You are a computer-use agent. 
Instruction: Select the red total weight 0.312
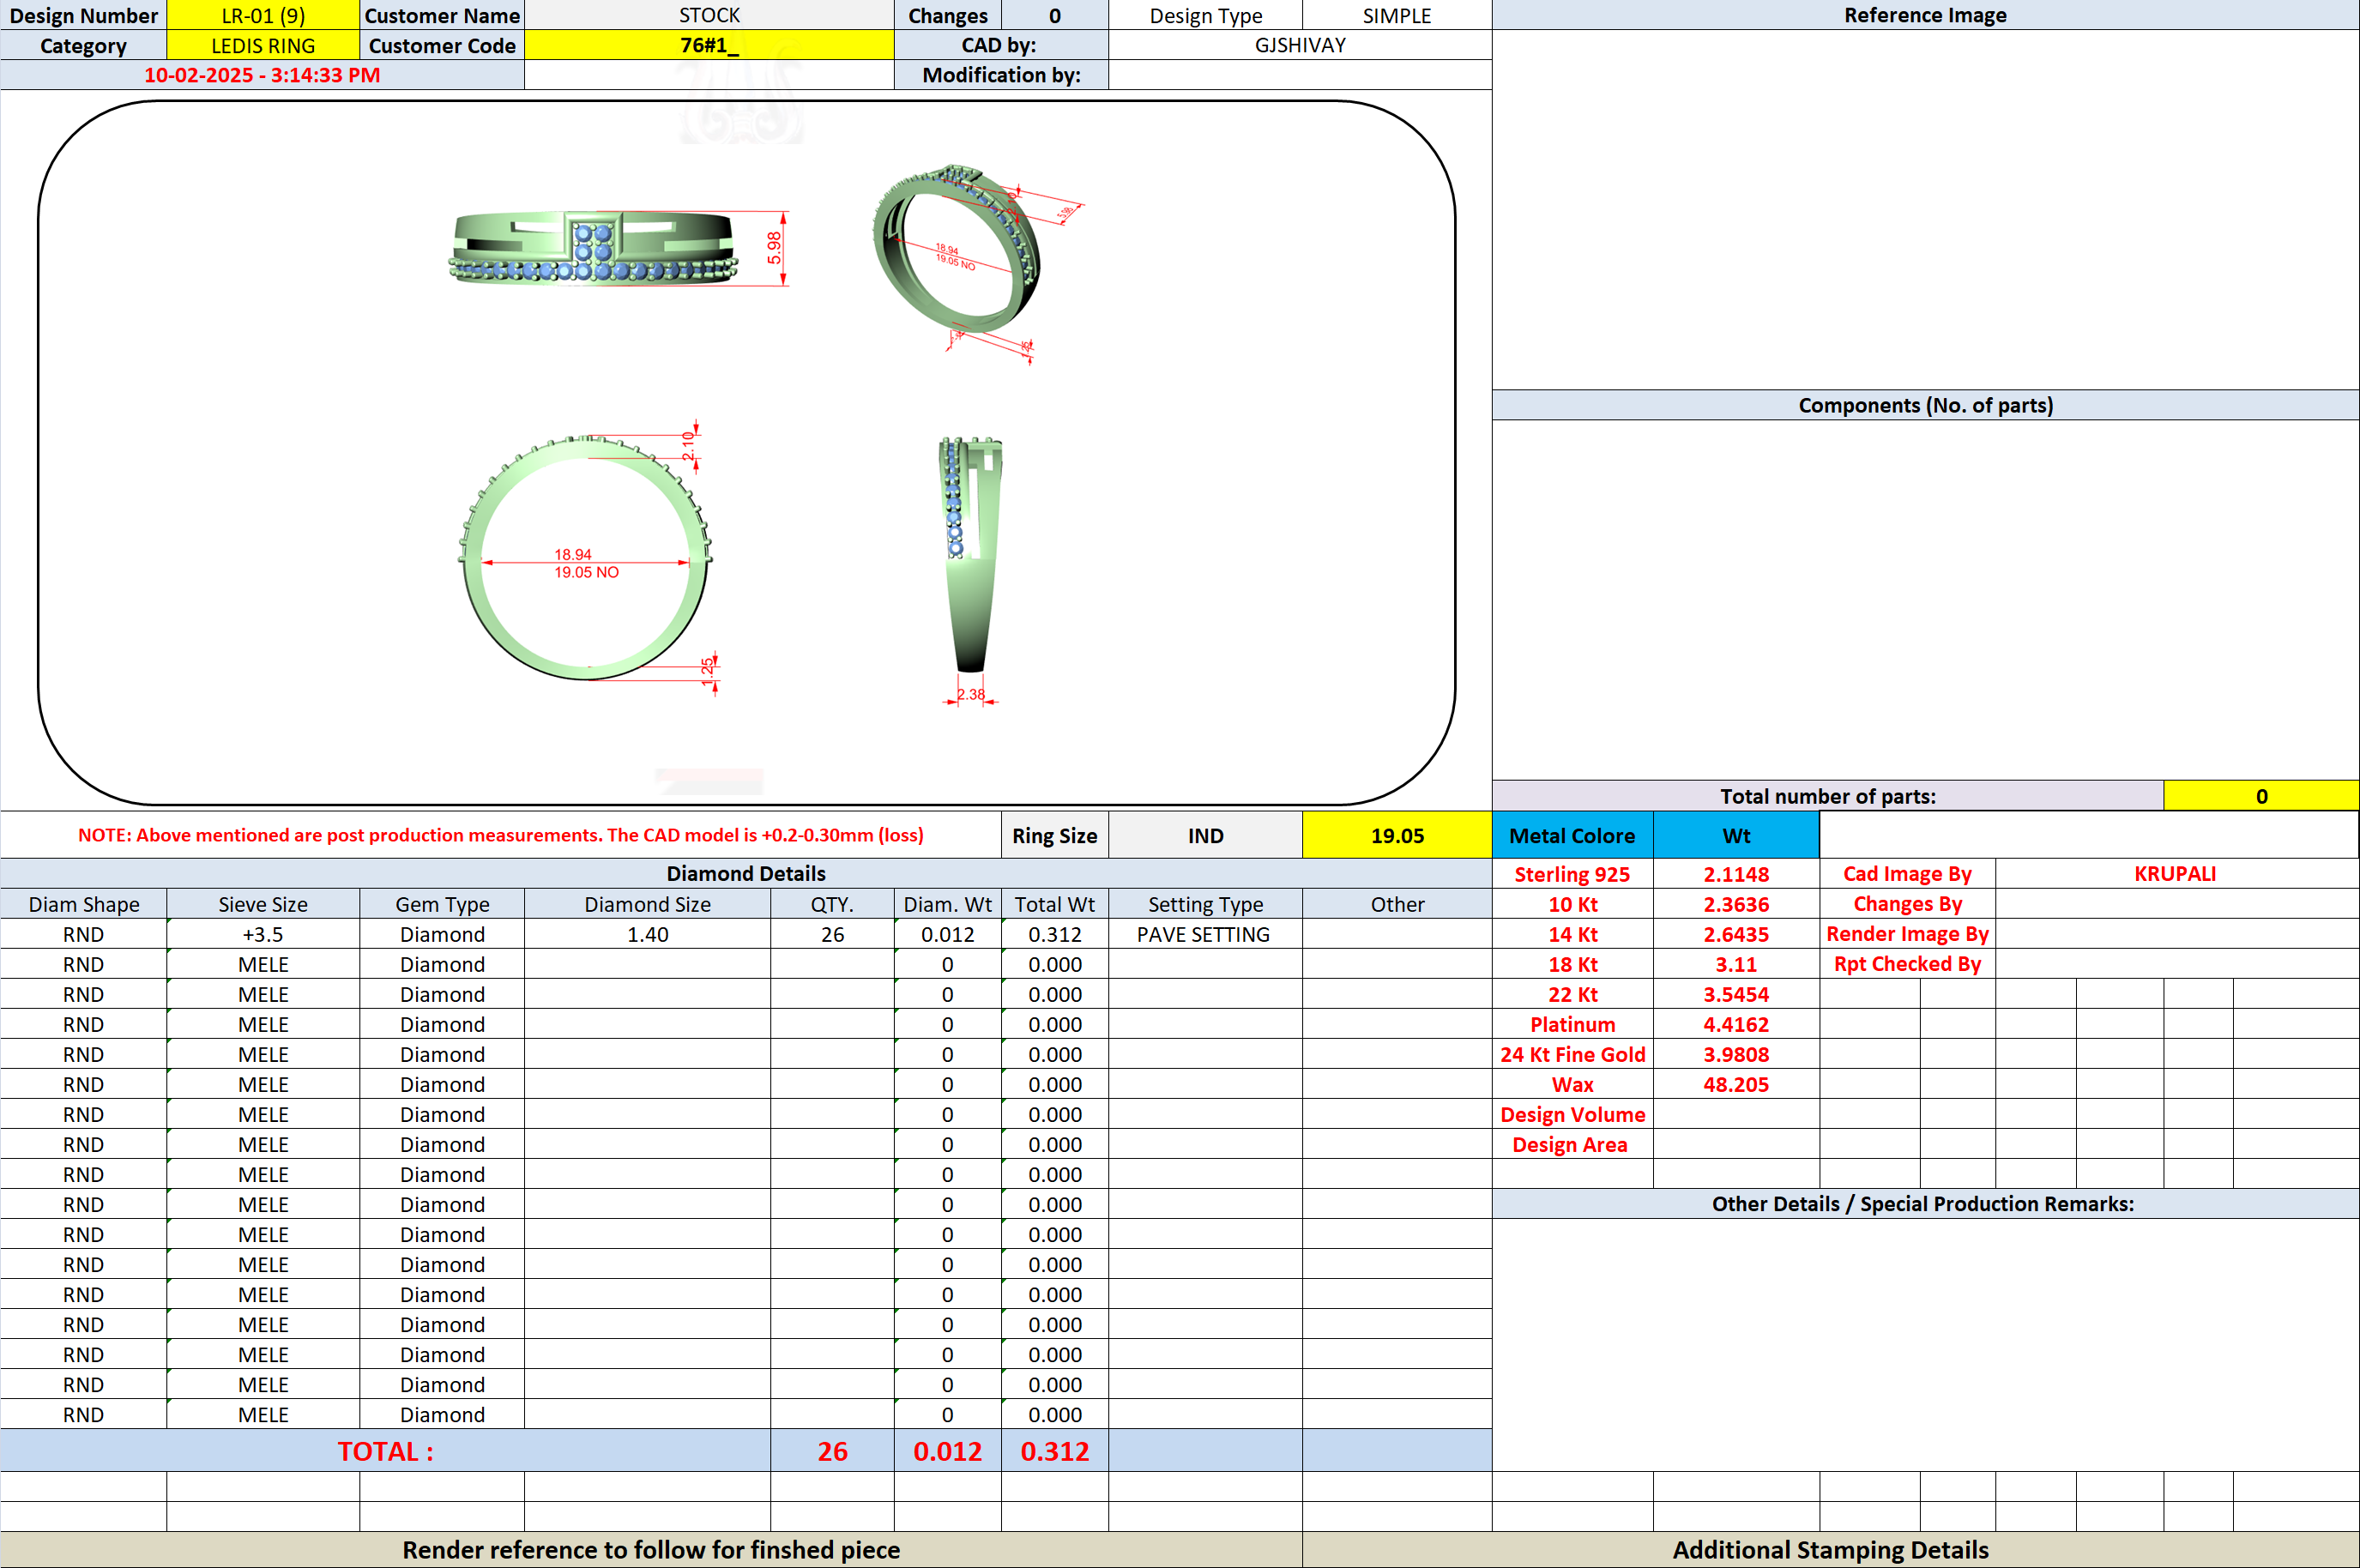1055,1451
